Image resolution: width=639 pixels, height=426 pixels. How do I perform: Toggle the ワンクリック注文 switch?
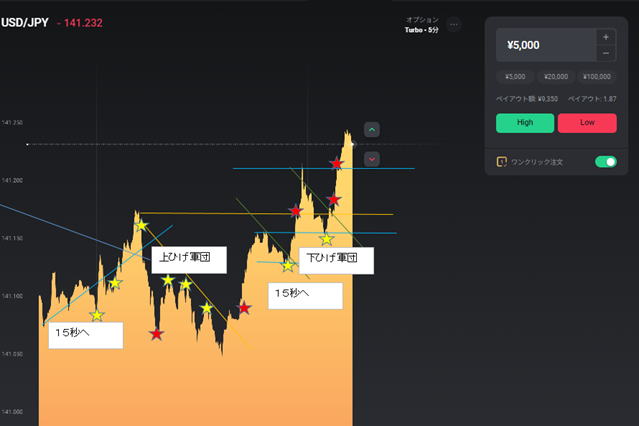605,161
